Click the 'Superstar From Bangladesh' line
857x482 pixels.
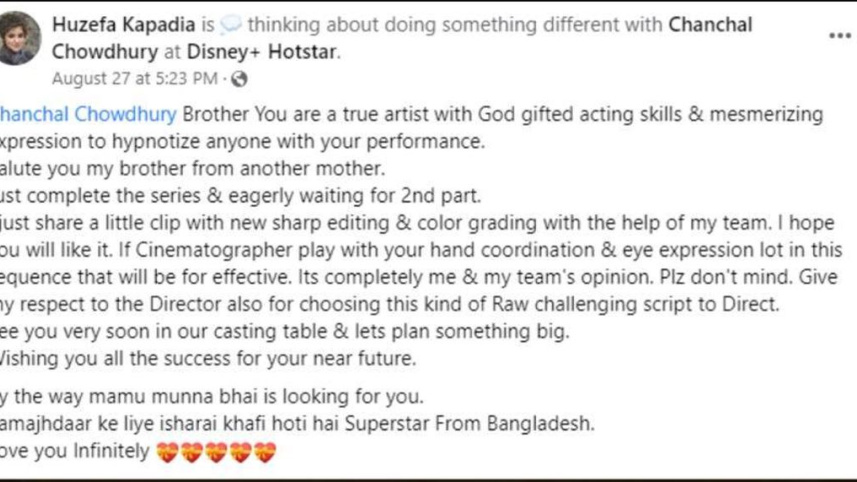tap(300, 424)
